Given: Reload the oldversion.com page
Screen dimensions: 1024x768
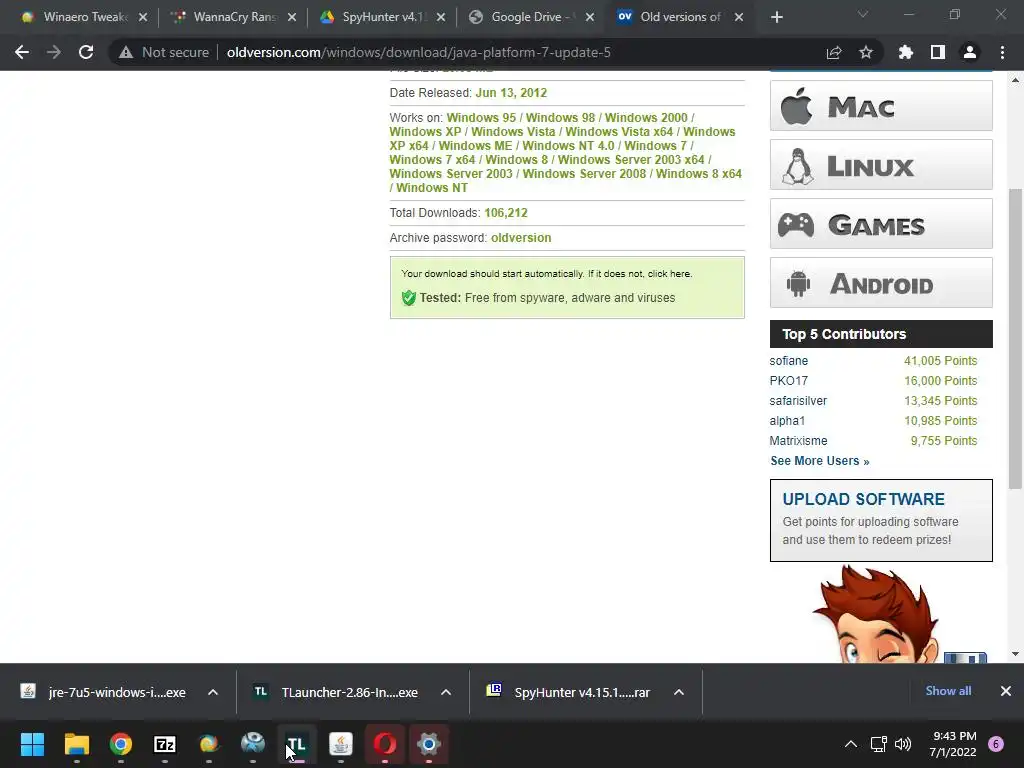Looking at the screenshot, I should pos(86,52).
